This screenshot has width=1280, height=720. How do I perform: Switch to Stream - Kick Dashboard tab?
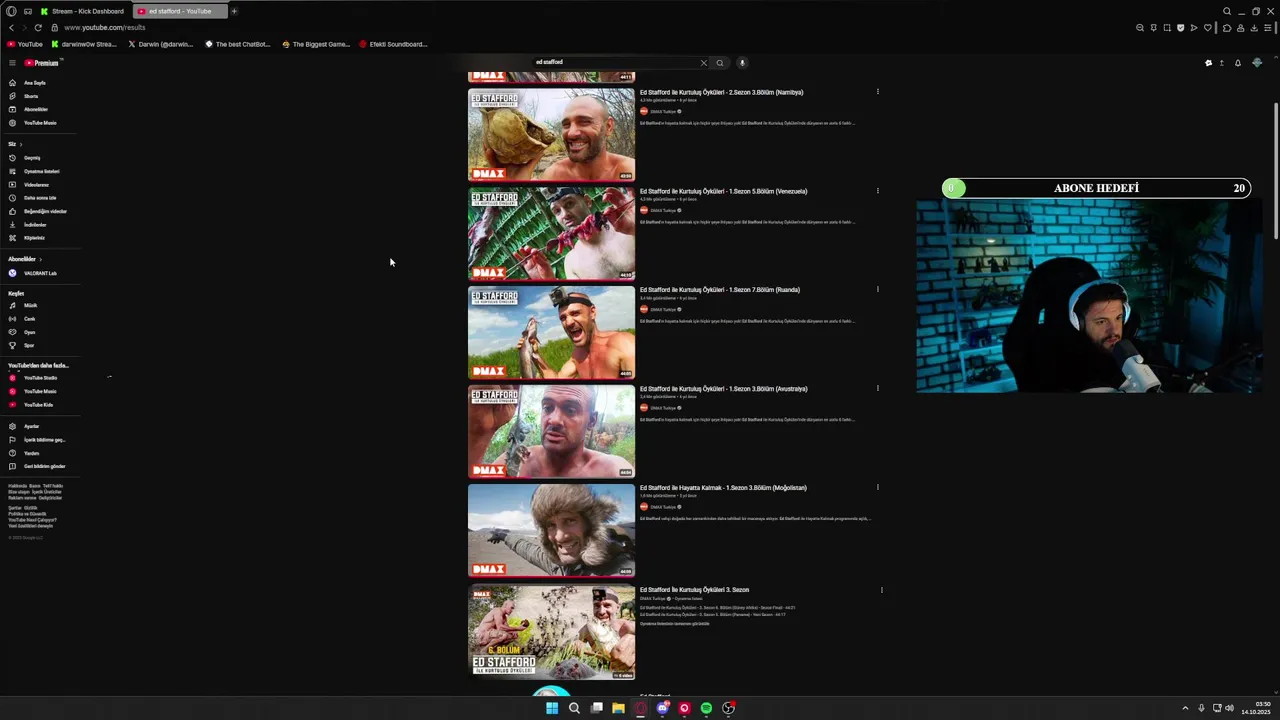tap(83, 11)
